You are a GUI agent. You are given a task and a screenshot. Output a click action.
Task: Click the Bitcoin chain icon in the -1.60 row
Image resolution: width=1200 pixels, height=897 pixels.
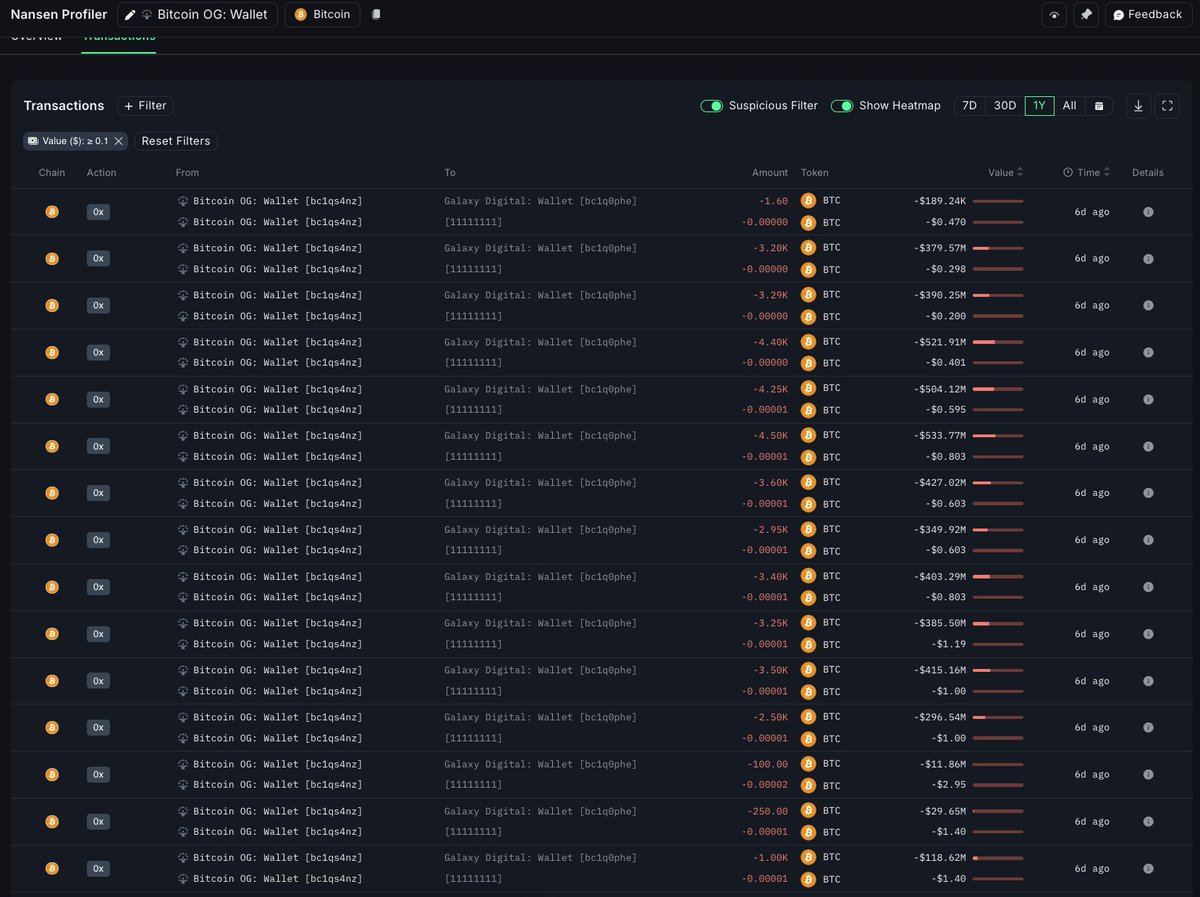(52, 212)
